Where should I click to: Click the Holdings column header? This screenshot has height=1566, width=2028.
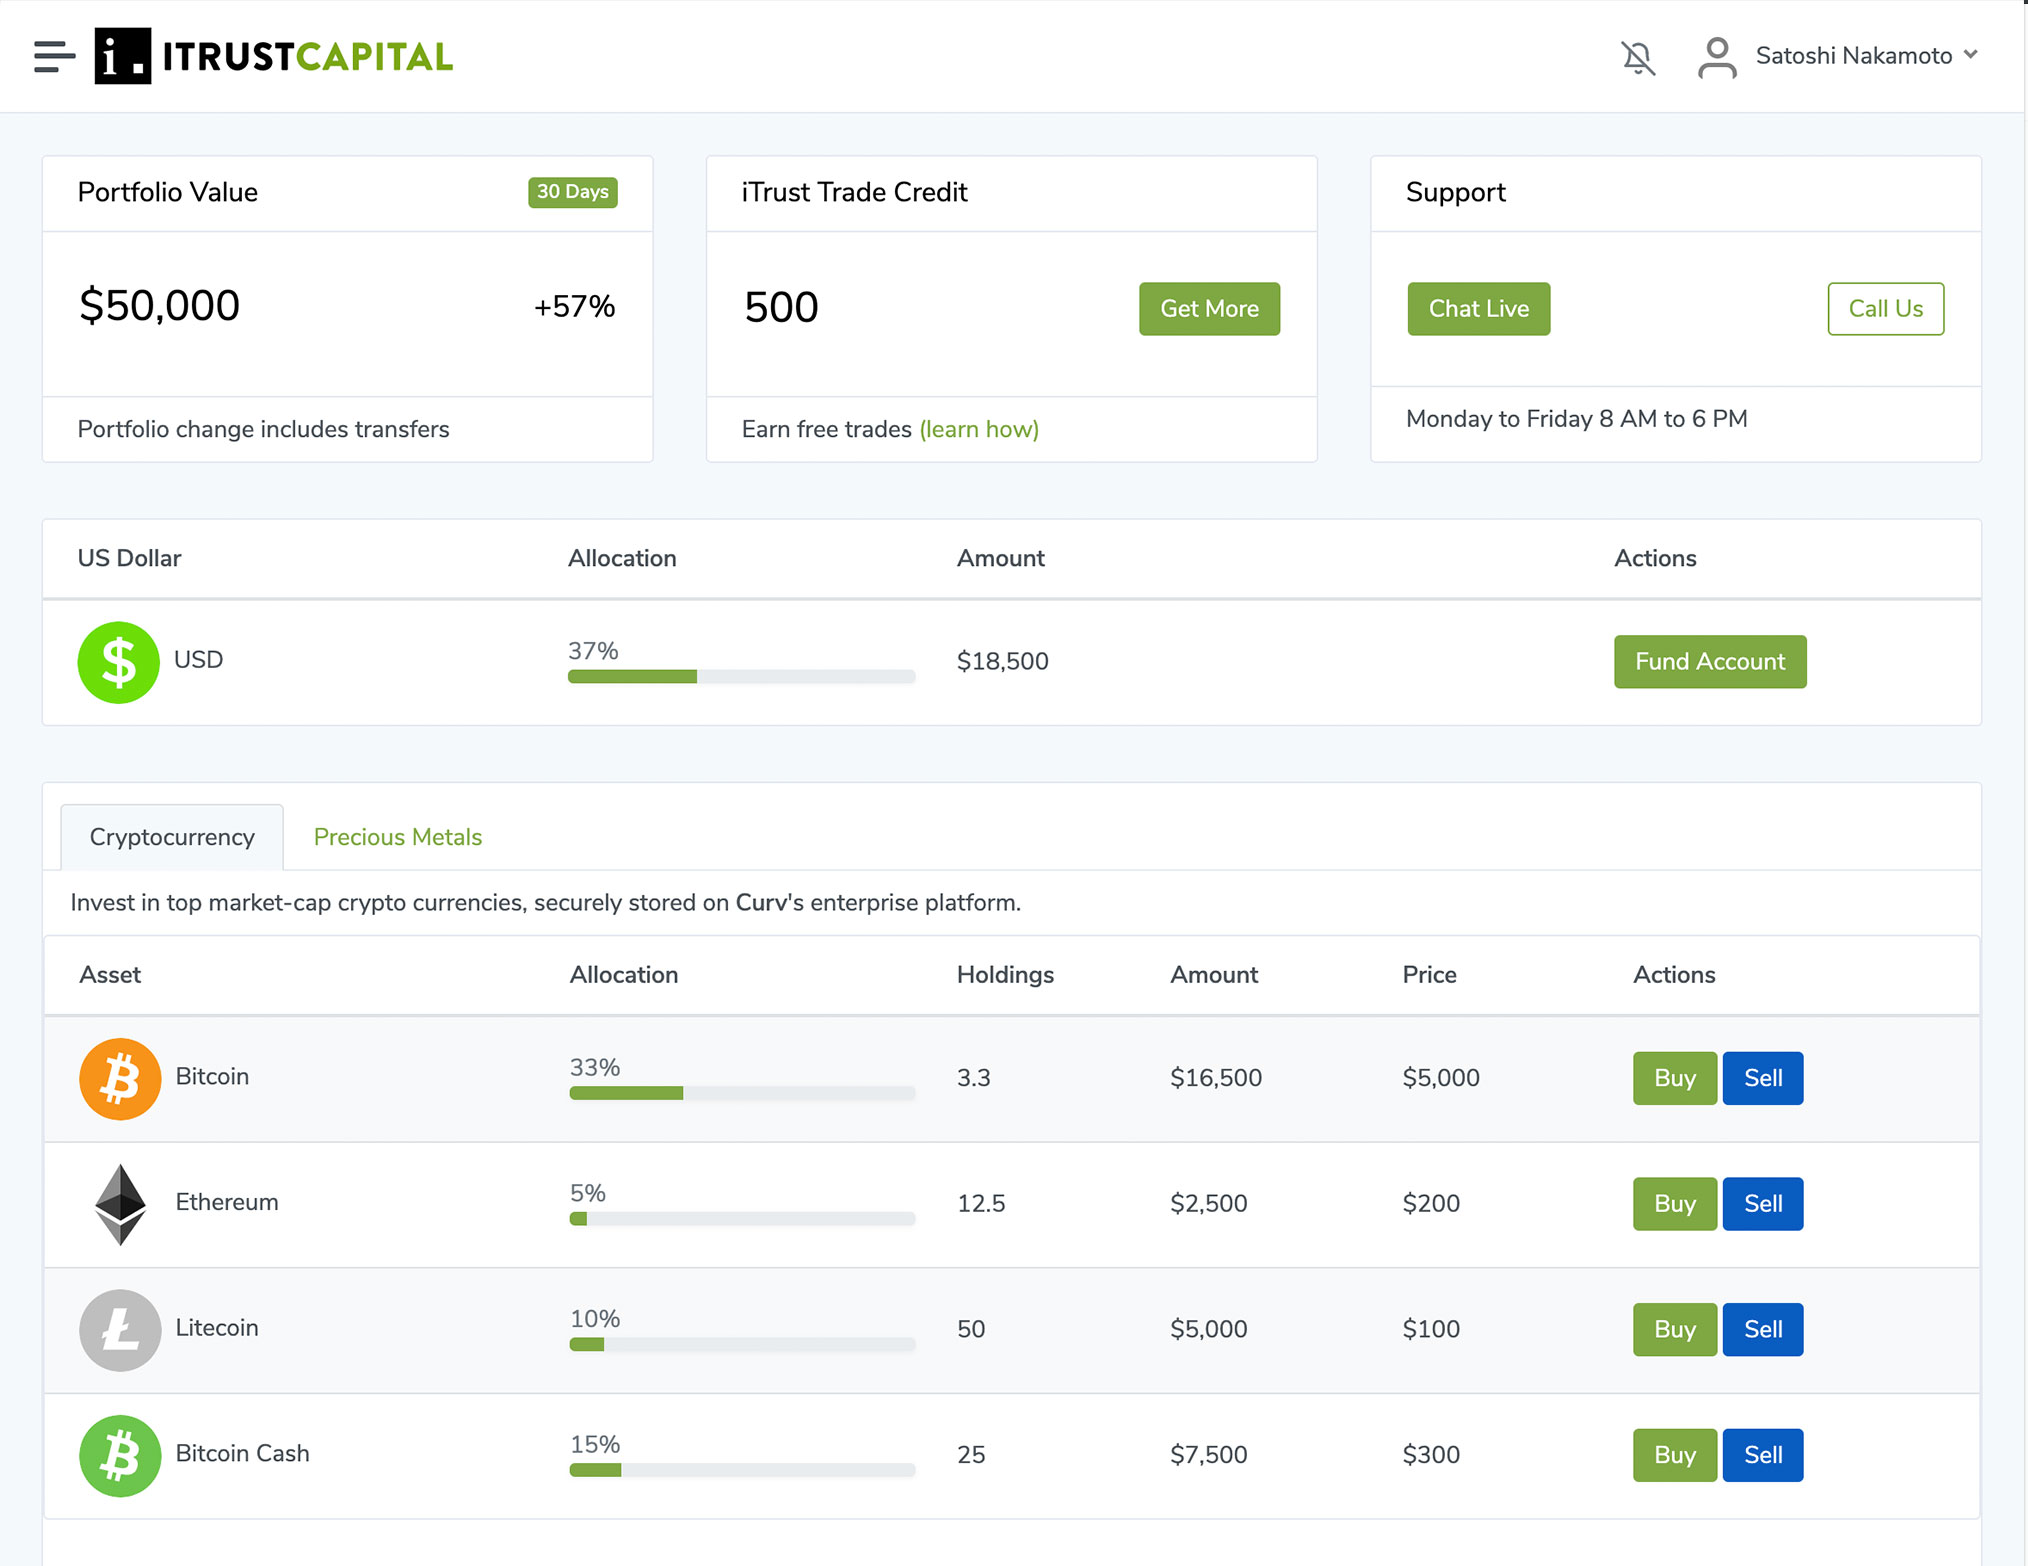(x=1005, y=975)
